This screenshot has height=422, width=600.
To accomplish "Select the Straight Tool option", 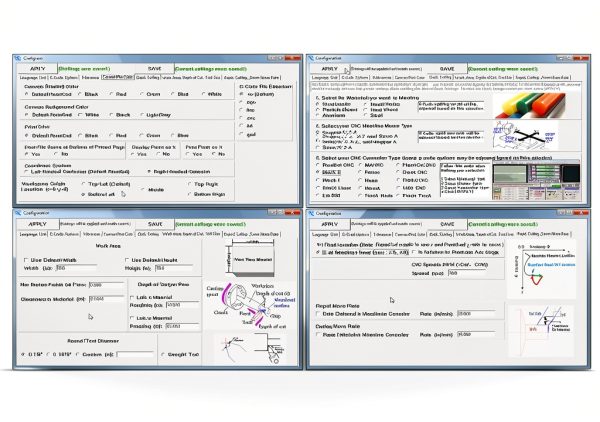I will pos(180,355).
